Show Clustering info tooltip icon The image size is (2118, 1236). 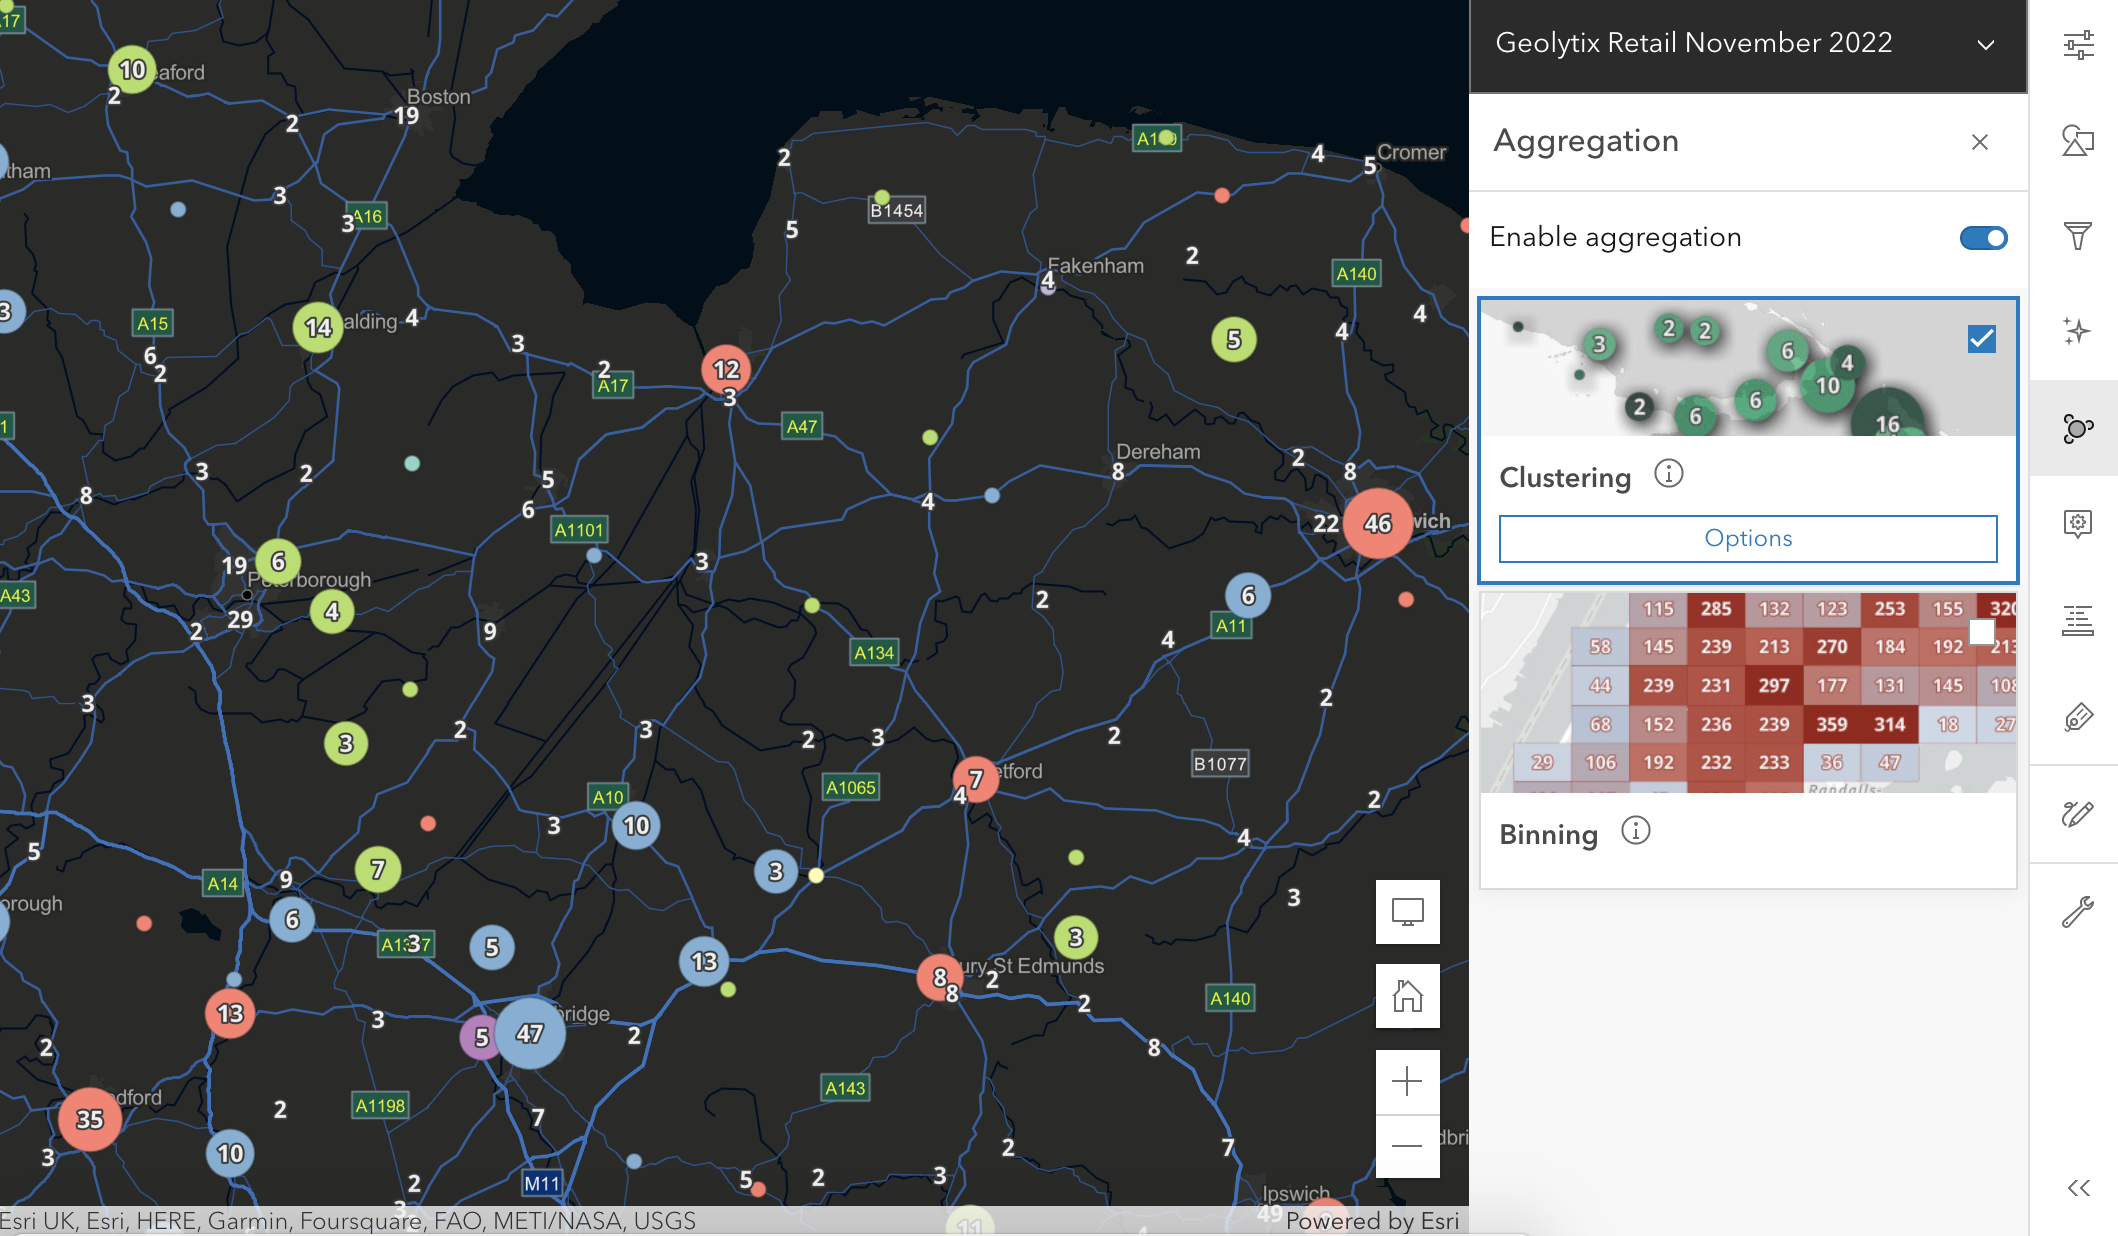[1668, 474]
